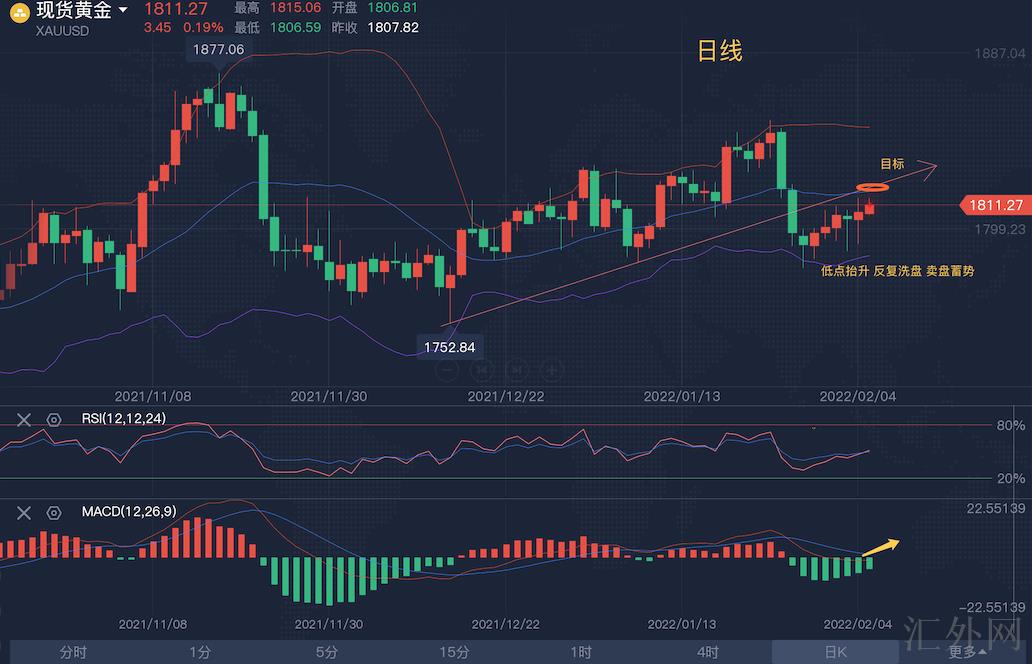
Task: Switch to the 1时 hourly tab
Action: 581,652
